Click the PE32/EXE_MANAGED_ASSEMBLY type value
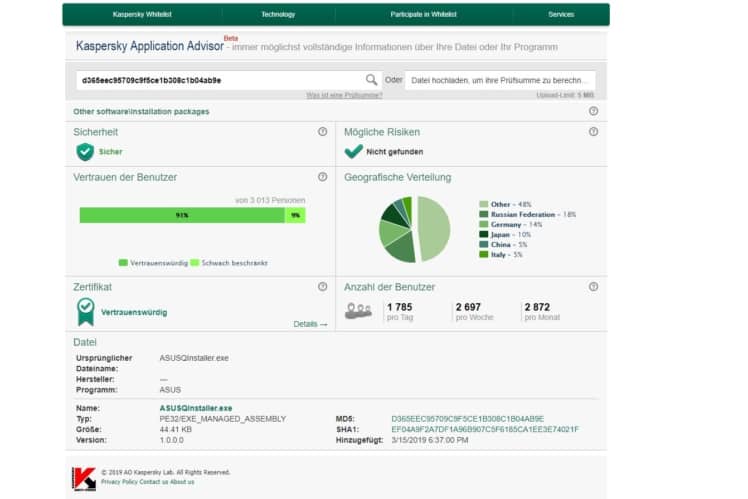 point(223,419)
